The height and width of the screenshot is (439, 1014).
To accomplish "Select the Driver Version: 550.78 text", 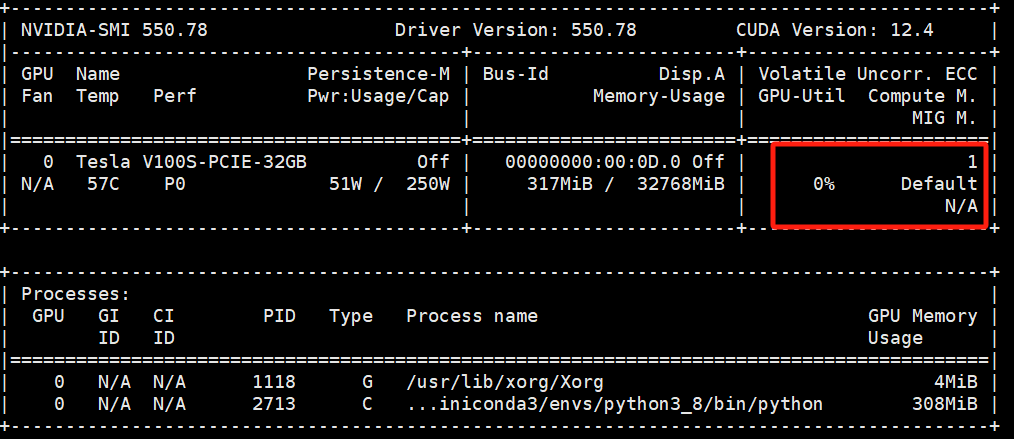I will pos(515,30).
